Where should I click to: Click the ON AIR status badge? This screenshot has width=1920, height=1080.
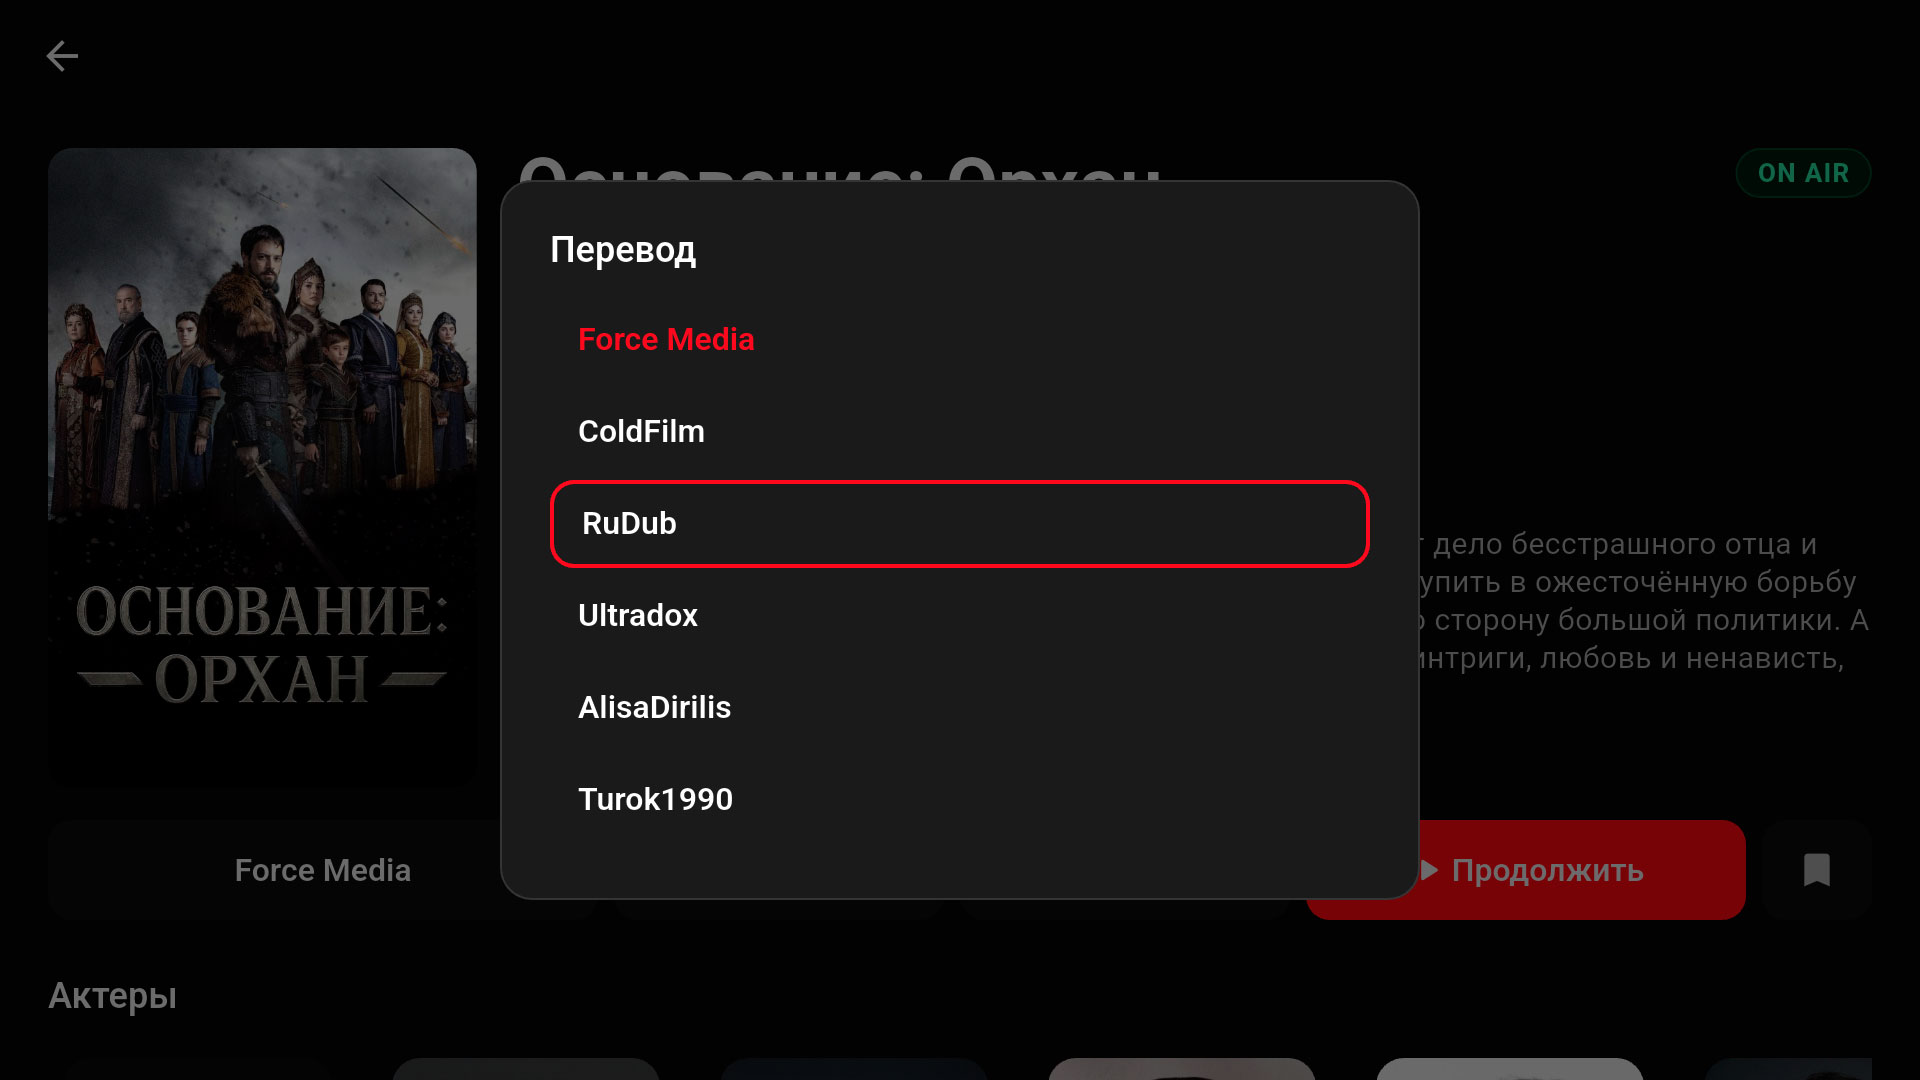(1803, 173)
